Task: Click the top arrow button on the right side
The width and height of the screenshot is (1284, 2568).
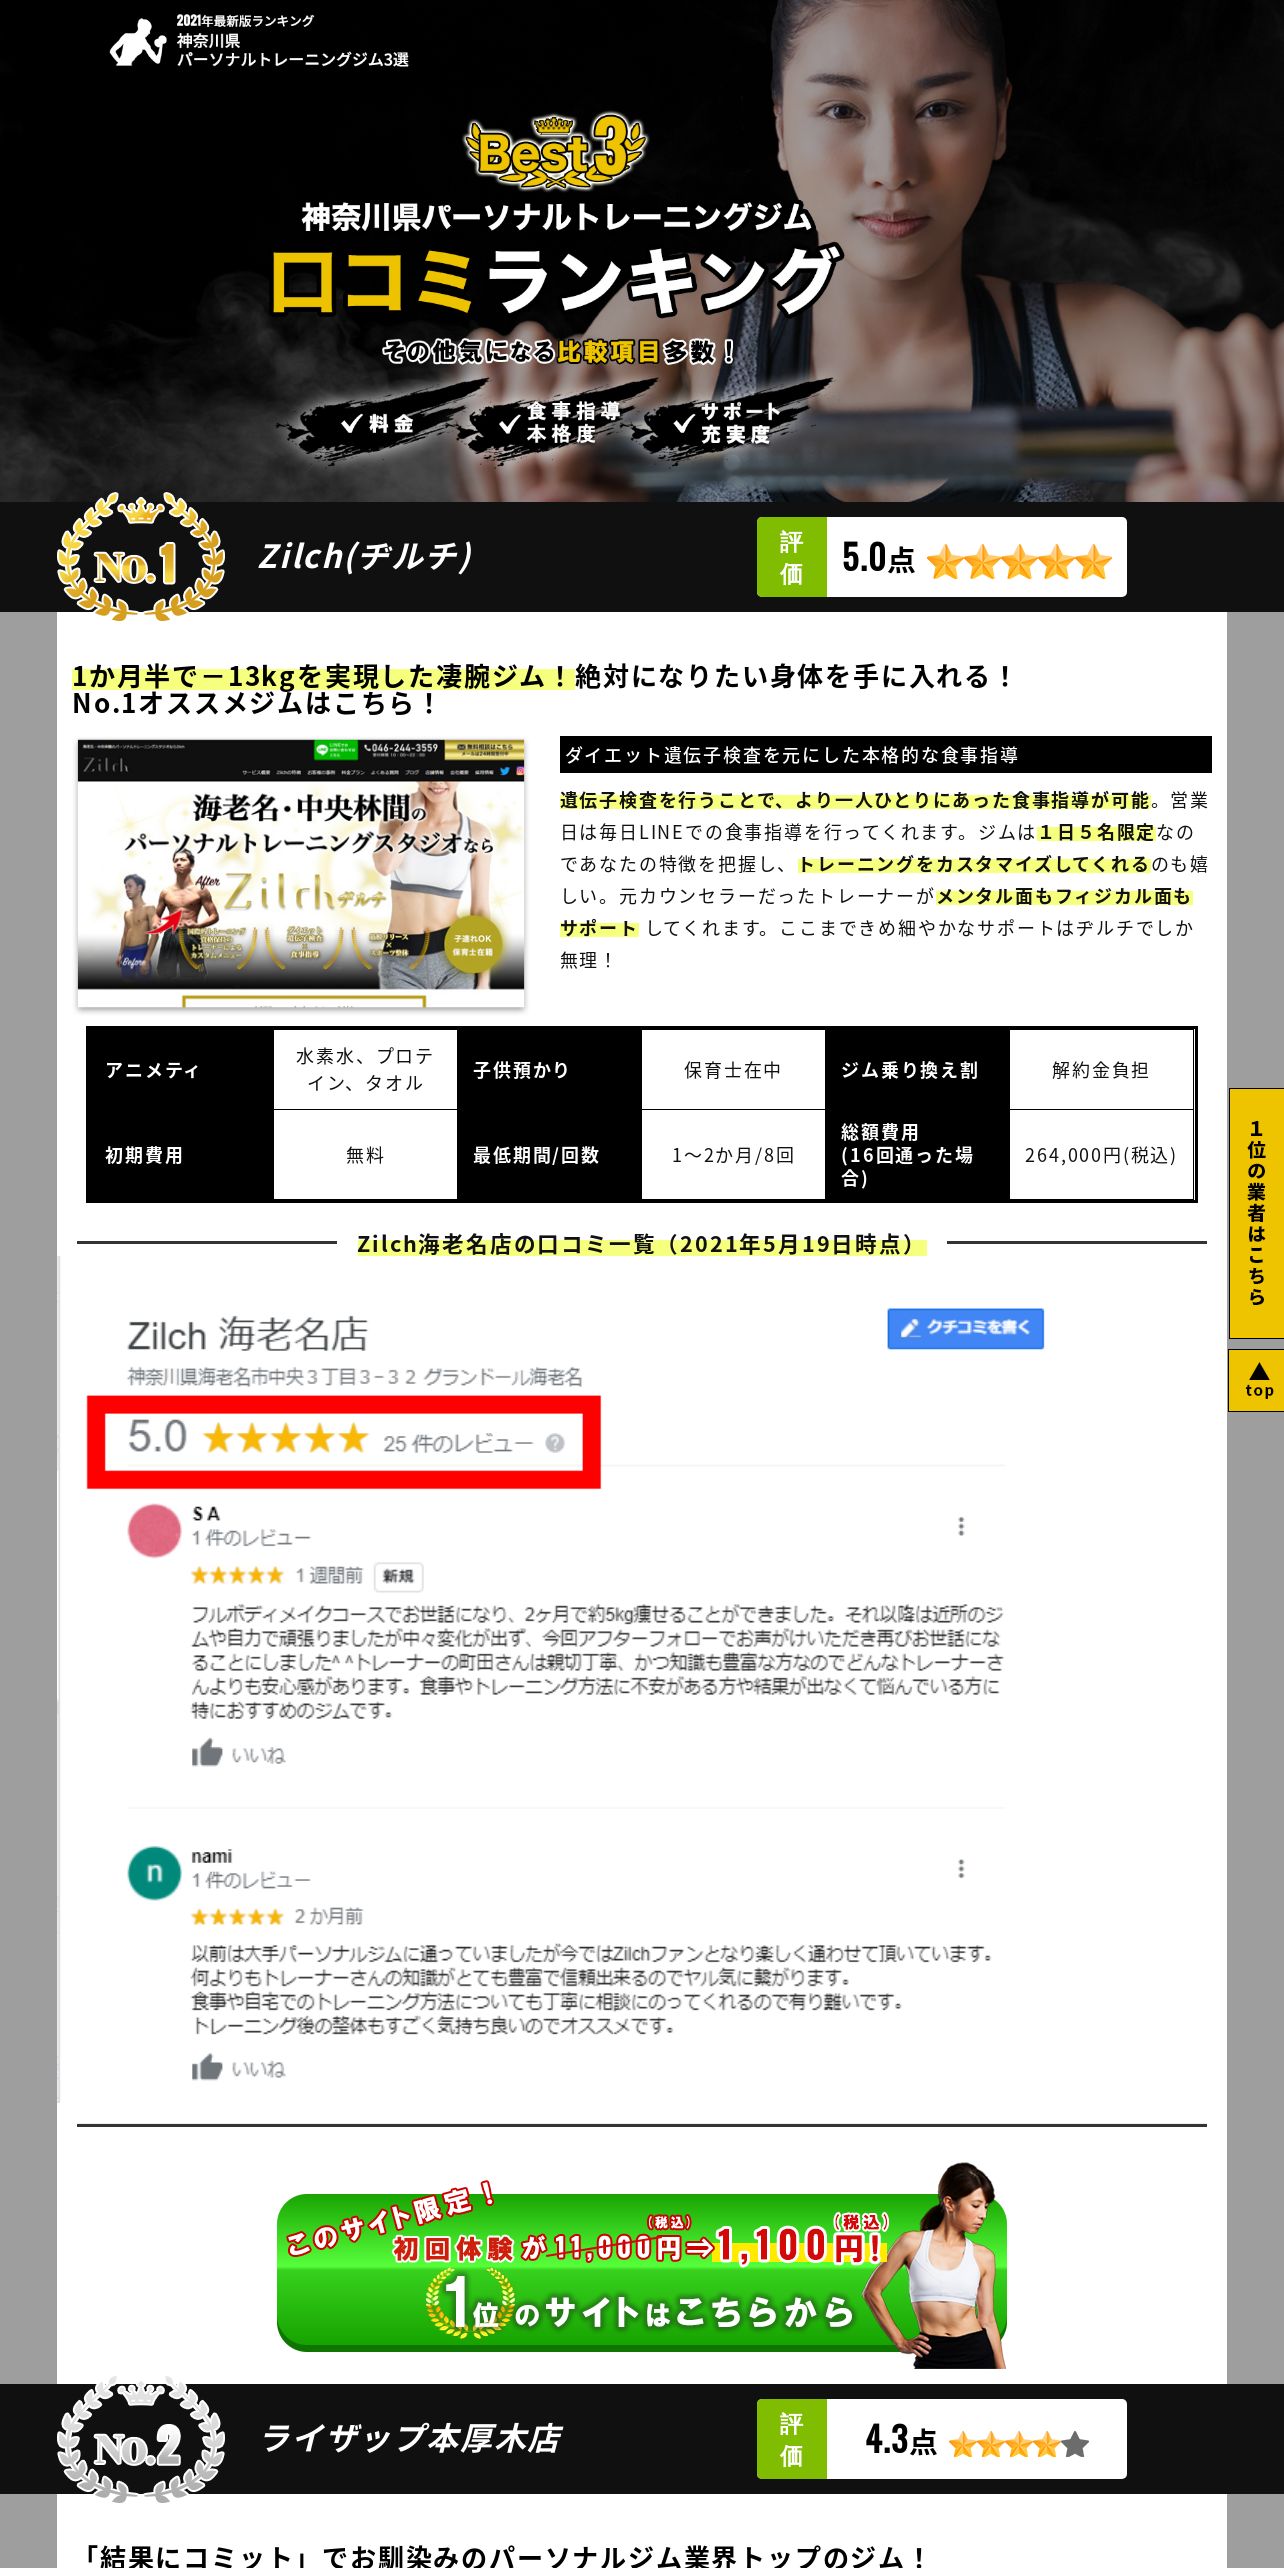Action: [x=1256, y=1380]
